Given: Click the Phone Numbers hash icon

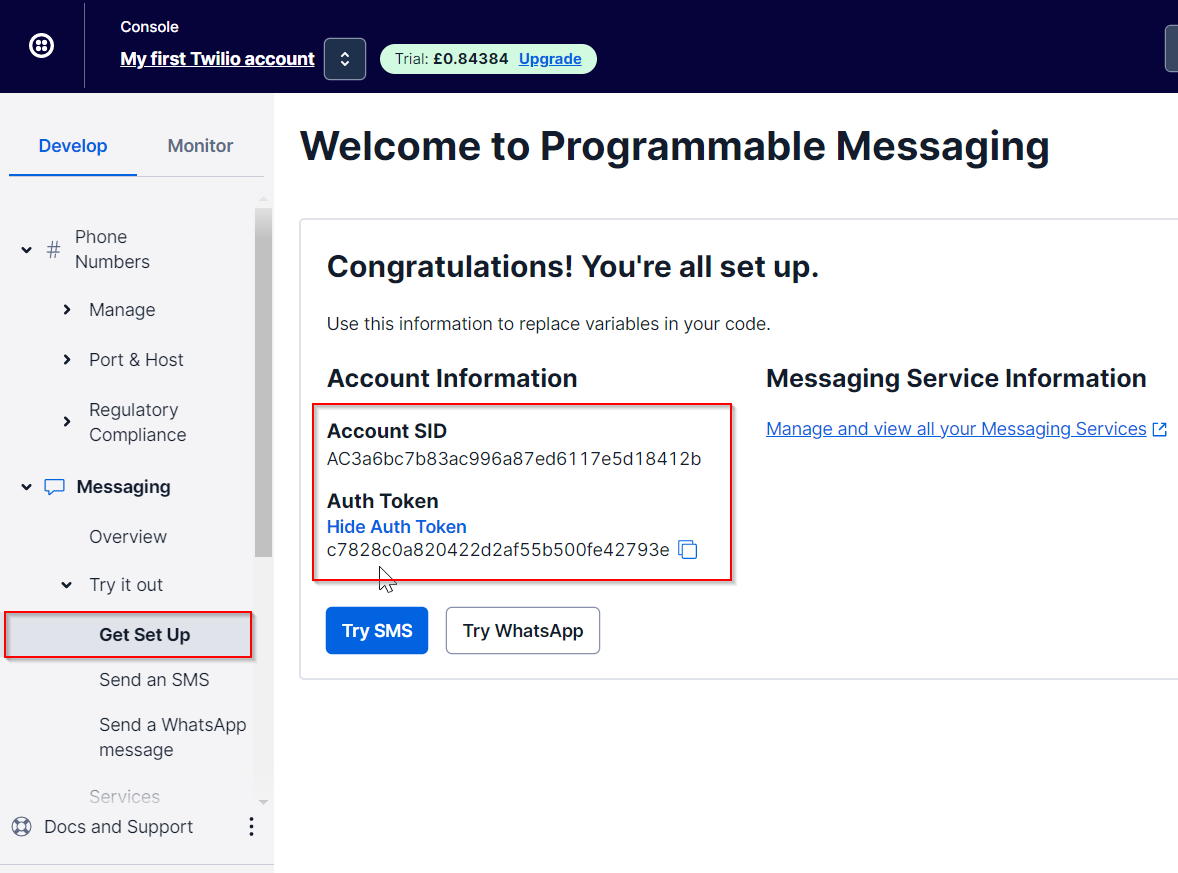Looking at the screenshot, I should (x=54, y=249).
